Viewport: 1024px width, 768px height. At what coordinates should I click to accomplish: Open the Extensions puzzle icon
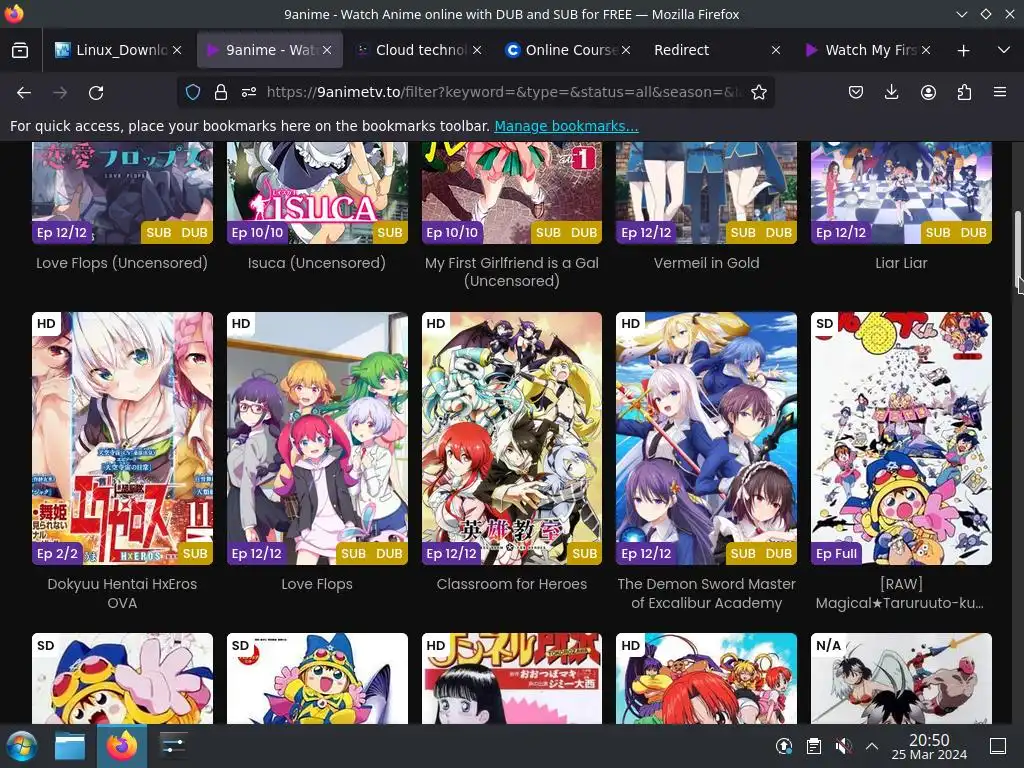[x=964, y=92]
